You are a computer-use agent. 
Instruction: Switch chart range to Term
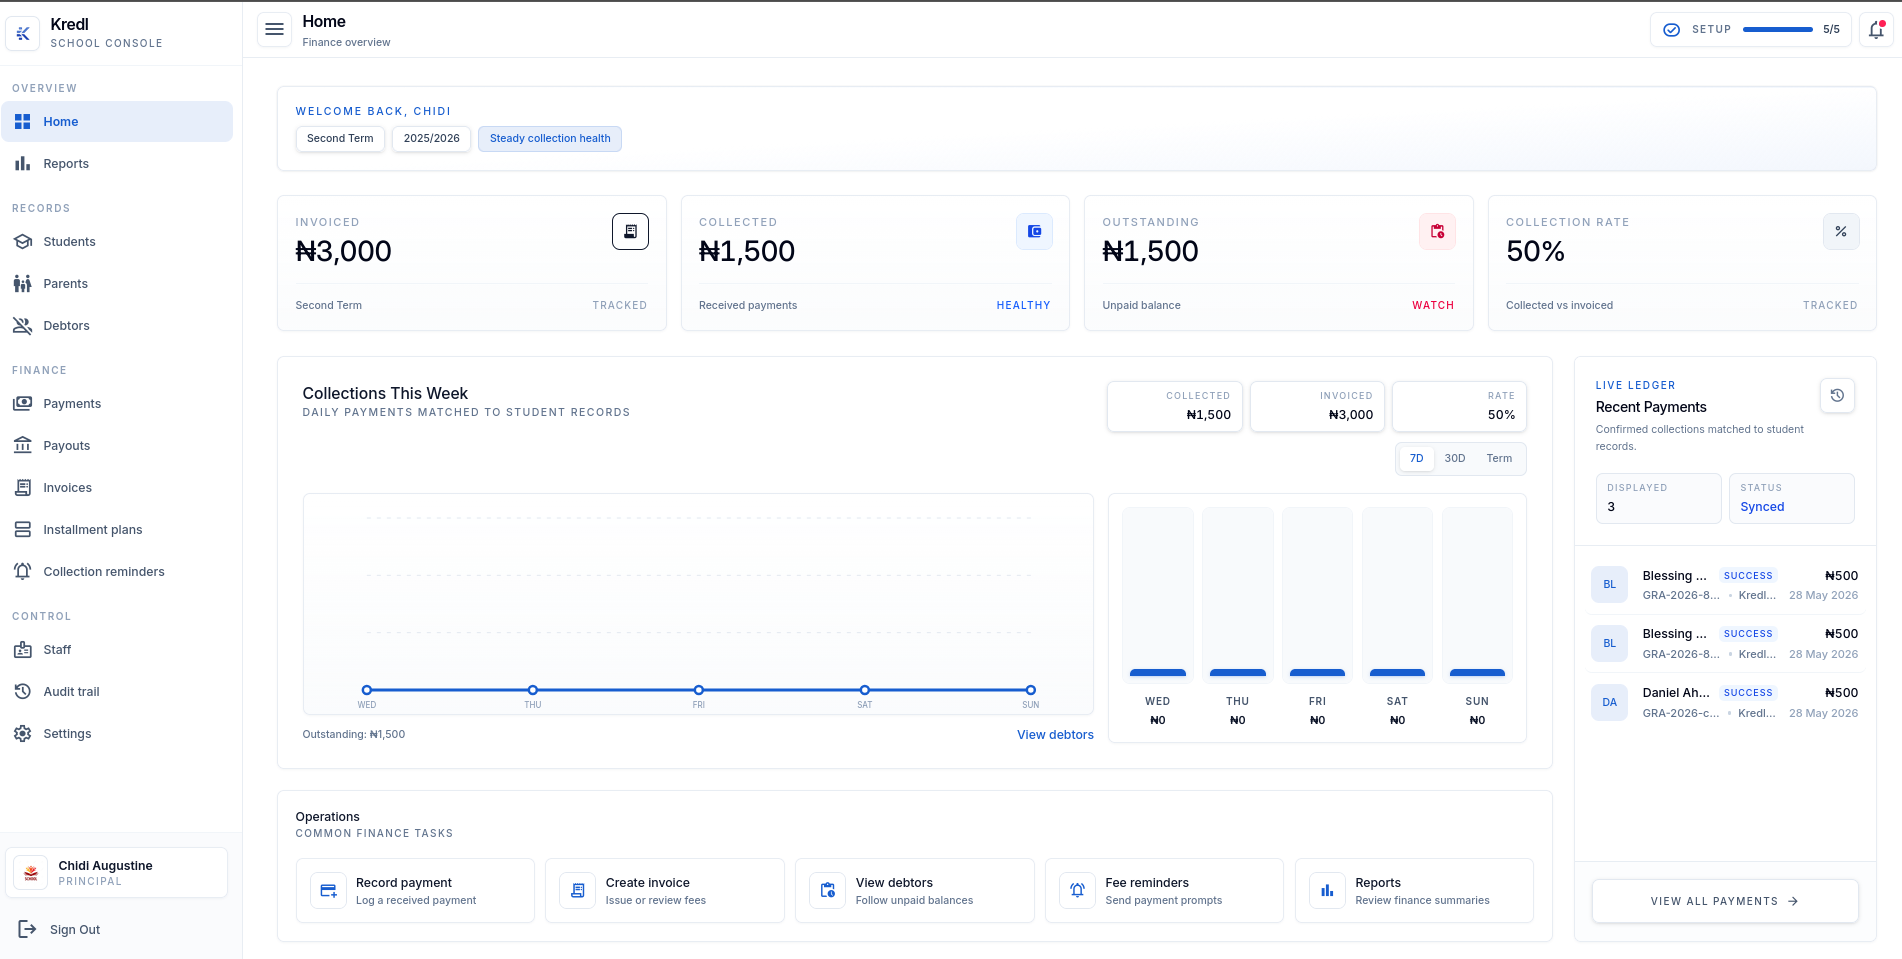(1499, 459)
